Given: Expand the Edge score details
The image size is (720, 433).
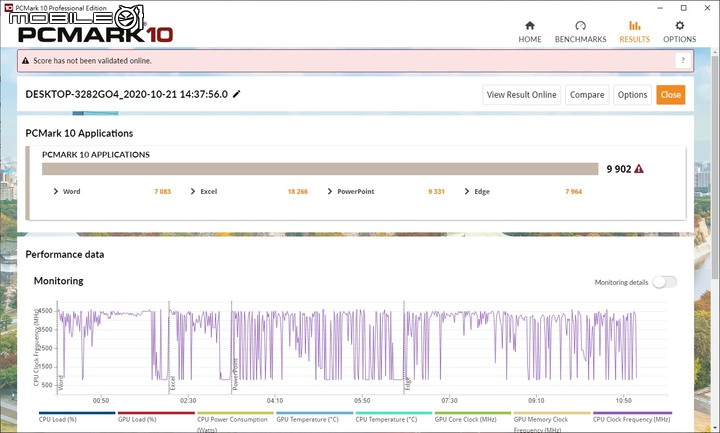Looking at the screenshot, I should (x=467, y=191).
